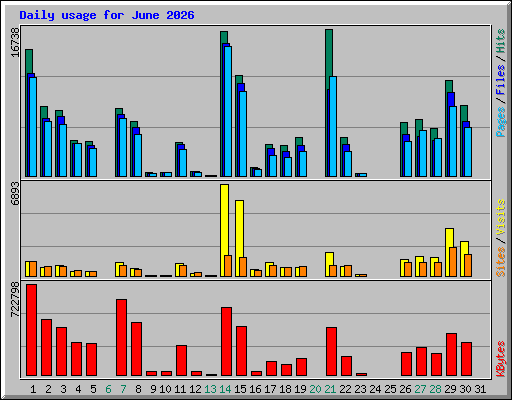The height and width of the screenshot is (400, 512).
Task: Click the red KBytes bar for day 11
Action: [182, 361]
